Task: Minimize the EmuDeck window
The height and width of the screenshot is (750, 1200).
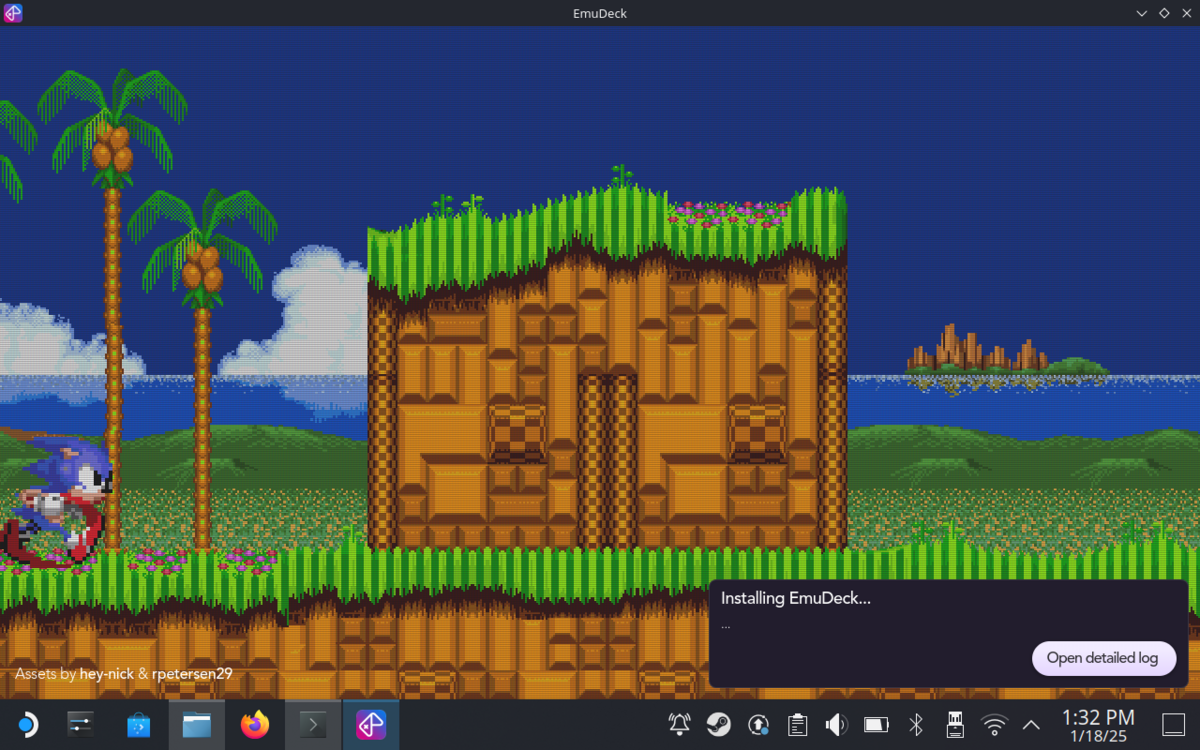Action: (1142, 13)
